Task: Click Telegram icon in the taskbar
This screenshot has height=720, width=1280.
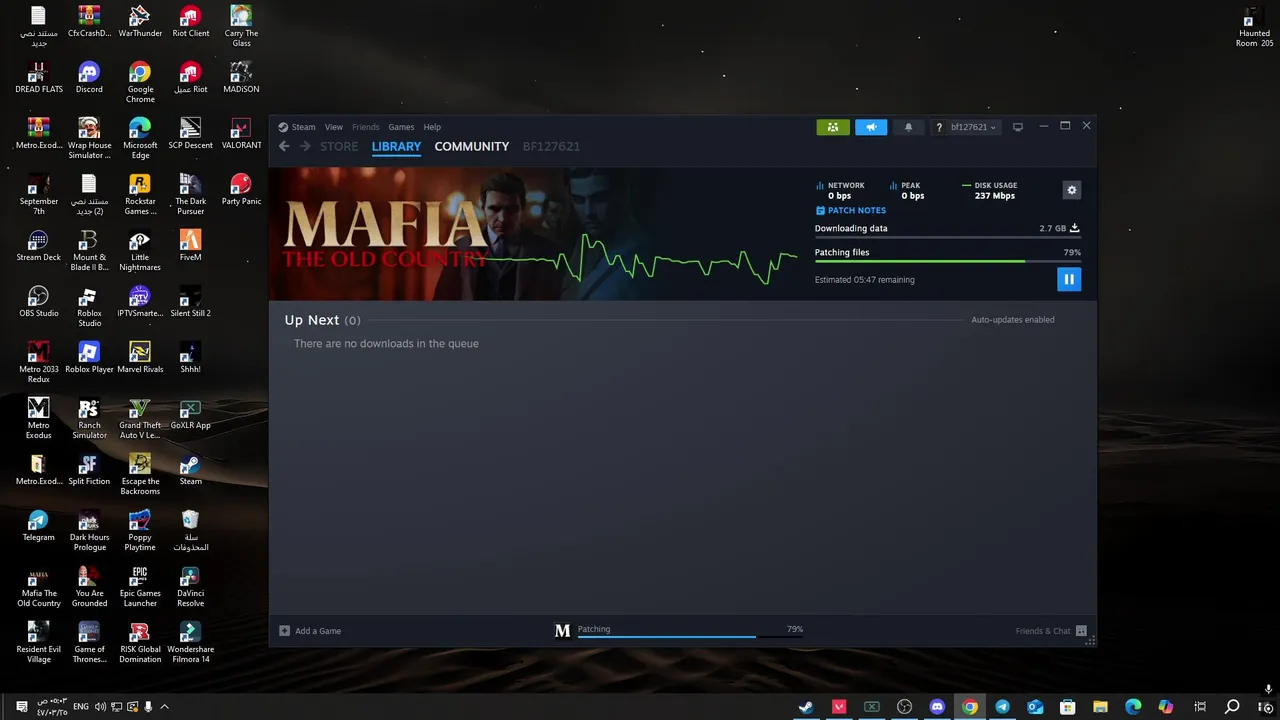Action: click(x=1002, y=707)
